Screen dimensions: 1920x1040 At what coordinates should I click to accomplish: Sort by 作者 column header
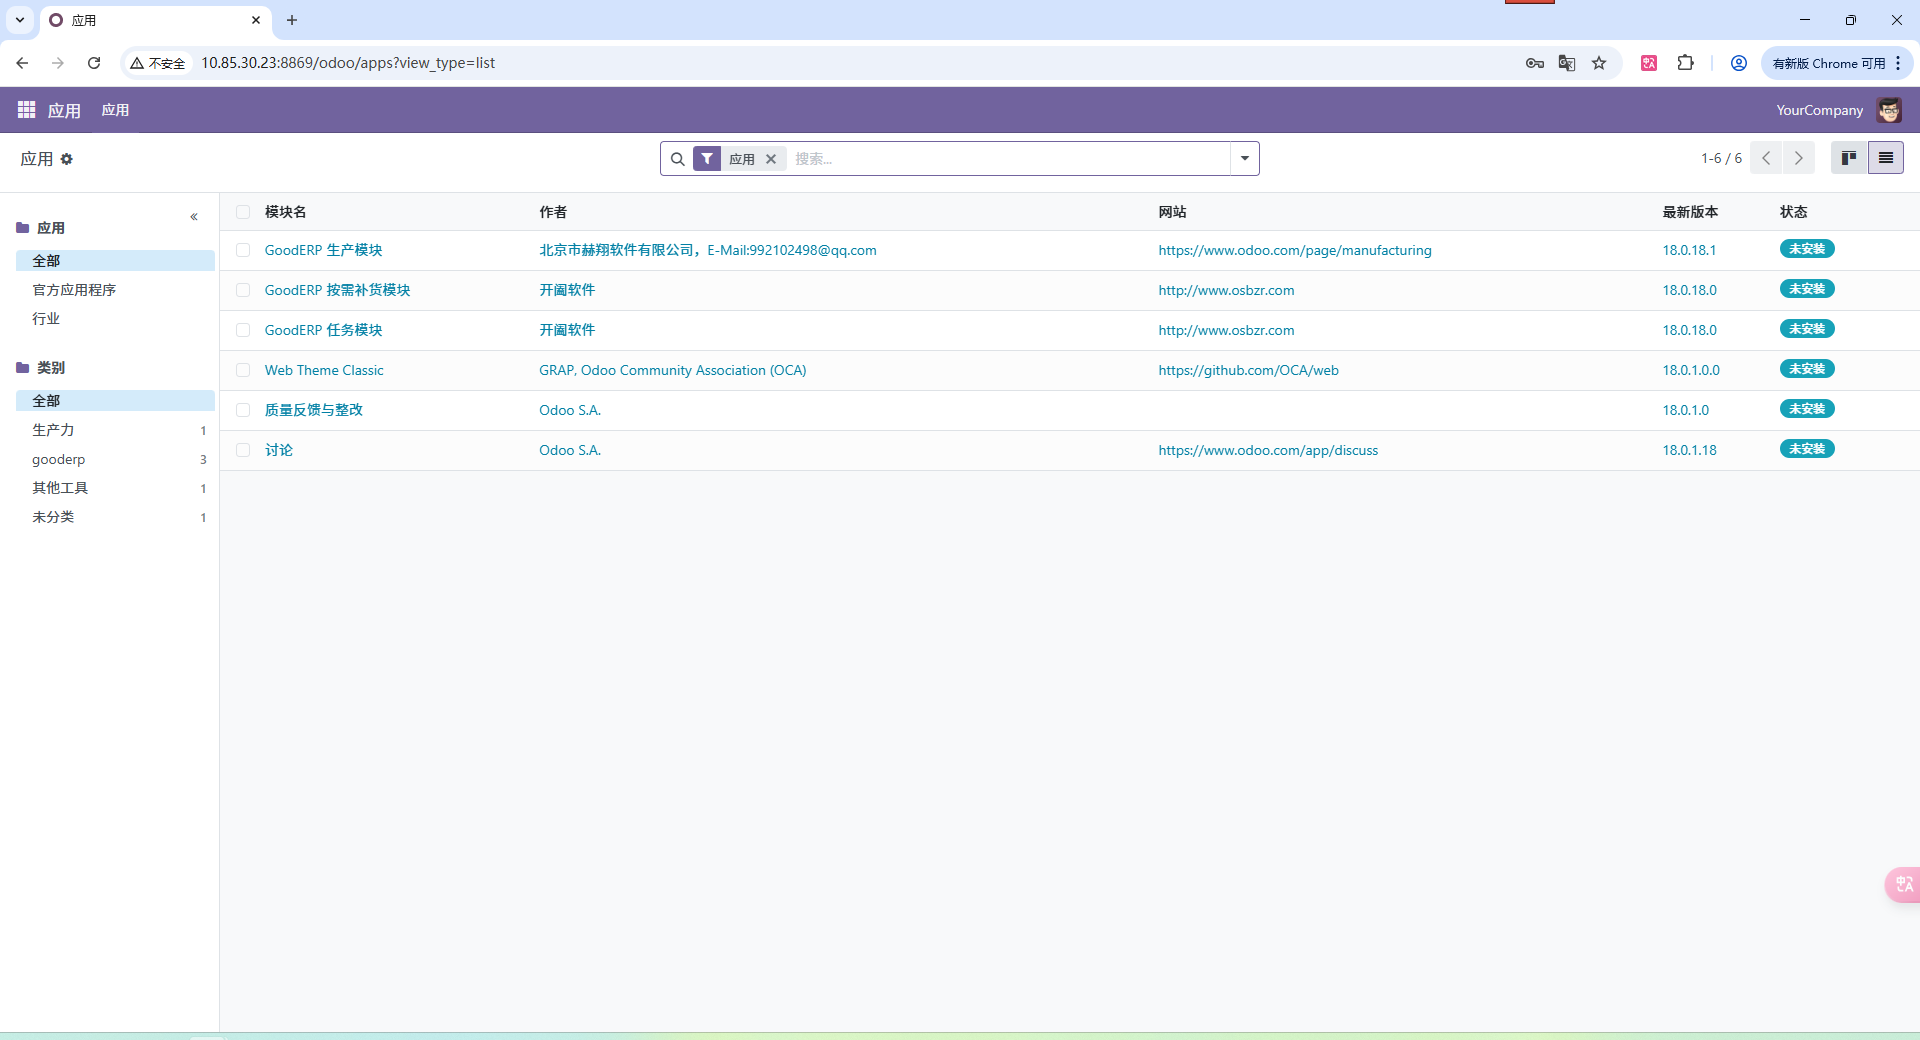click(x=553, y=212)
